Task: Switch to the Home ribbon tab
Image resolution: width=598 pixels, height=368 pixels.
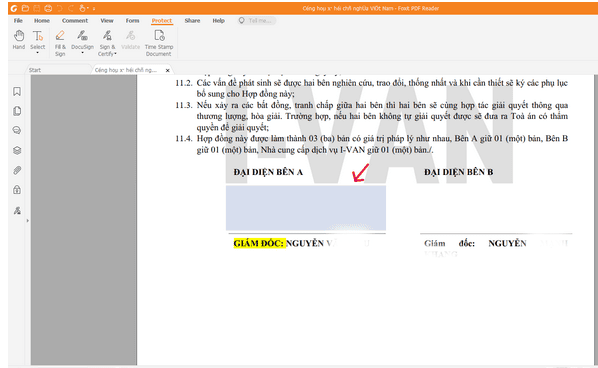Action: coord(42,21)
